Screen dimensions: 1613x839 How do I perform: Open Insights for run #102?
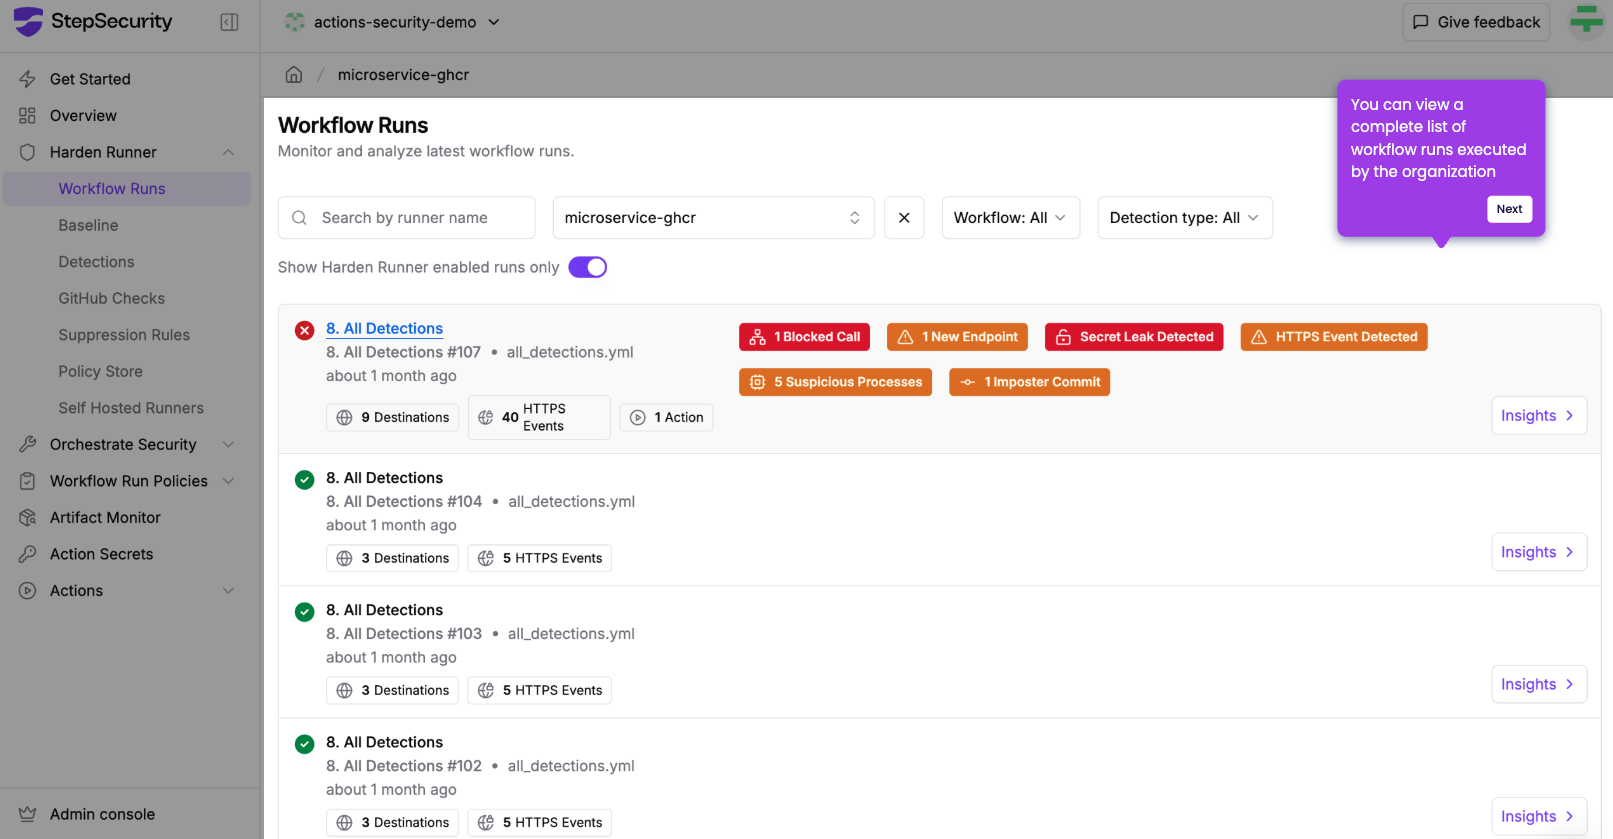(x=1539, y=816)
